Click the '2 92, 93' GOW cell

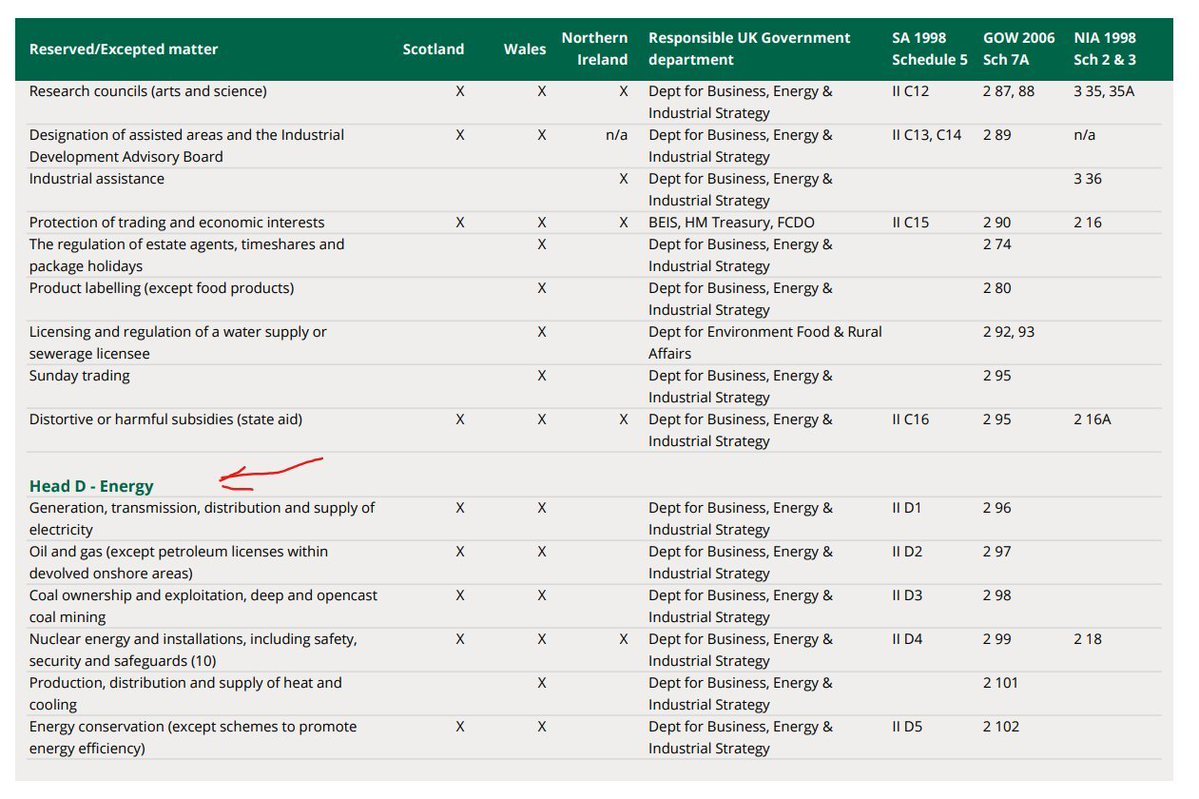[x=1009, y=332]
